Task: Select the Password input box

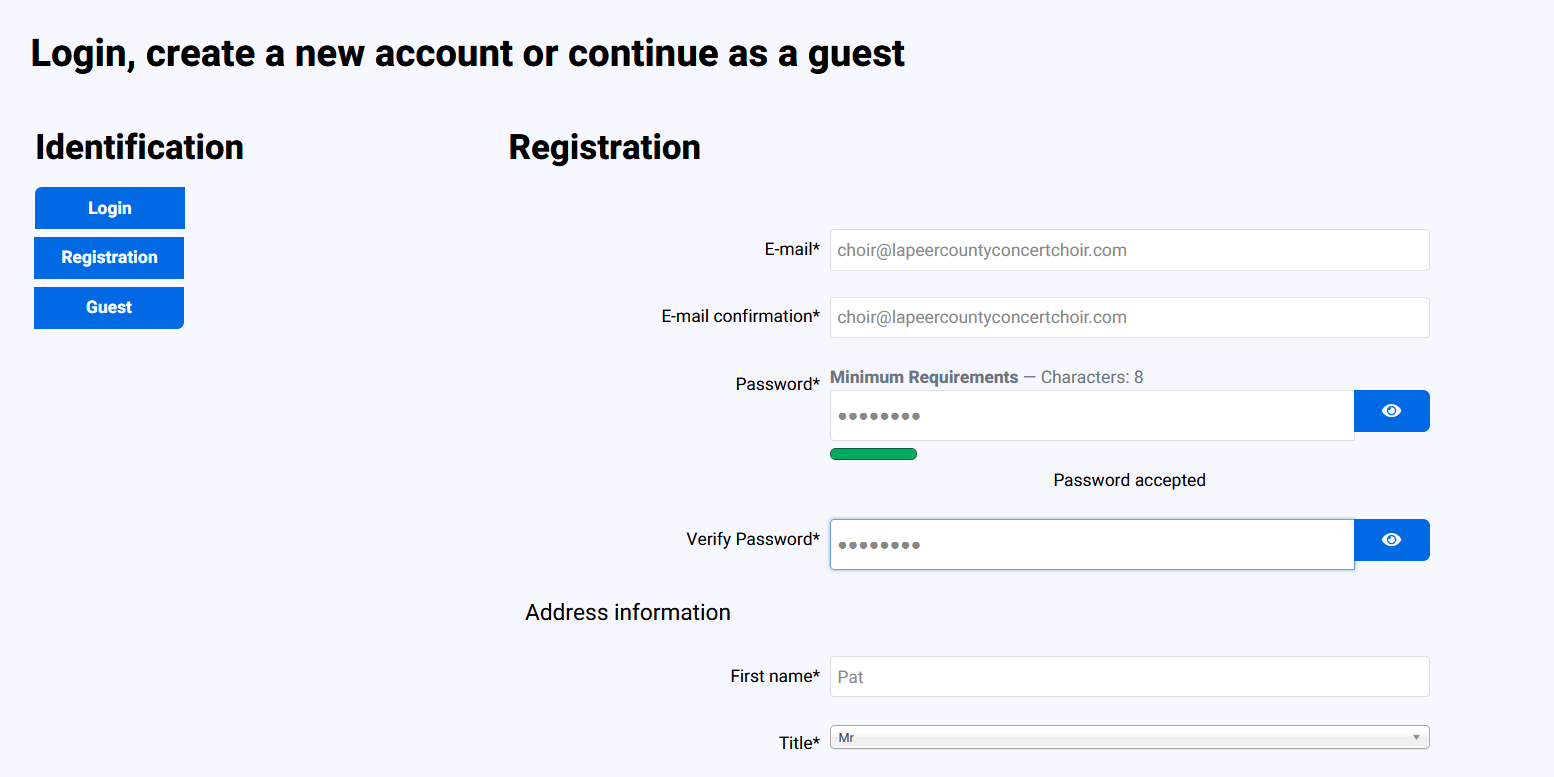Action: [x=1091, y=416]
